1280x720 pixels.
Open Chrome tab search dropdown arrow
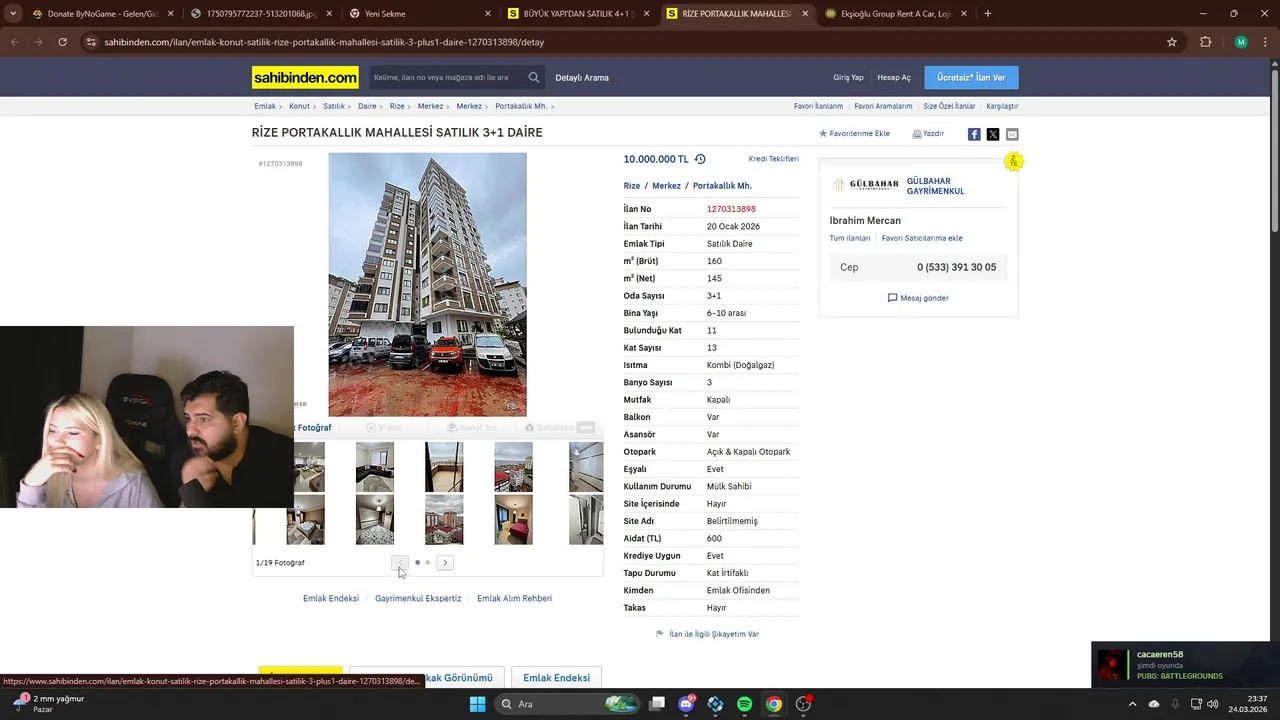pos(14,13)
